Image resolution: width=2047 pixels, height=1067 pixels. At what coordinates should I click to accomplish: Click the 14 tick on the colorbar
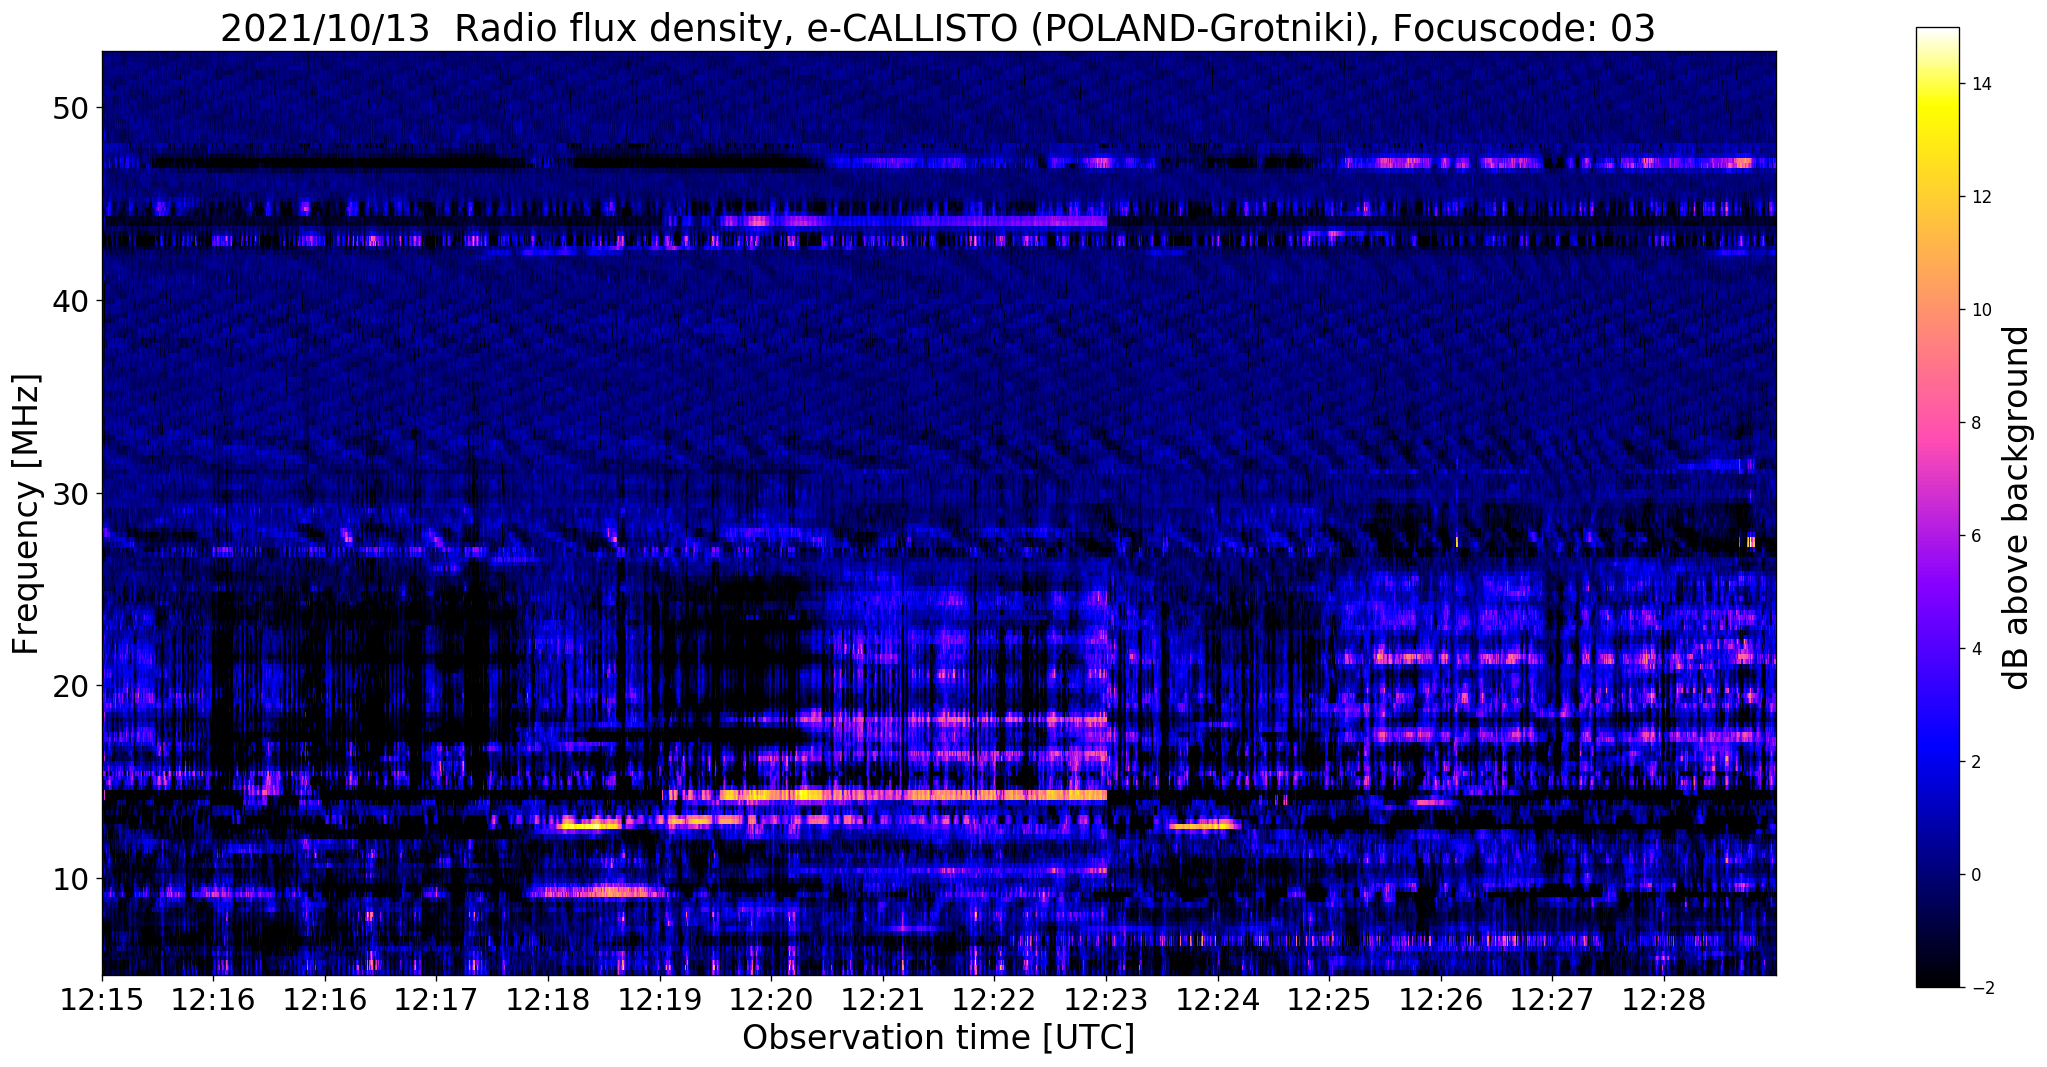coord(1980,84)
